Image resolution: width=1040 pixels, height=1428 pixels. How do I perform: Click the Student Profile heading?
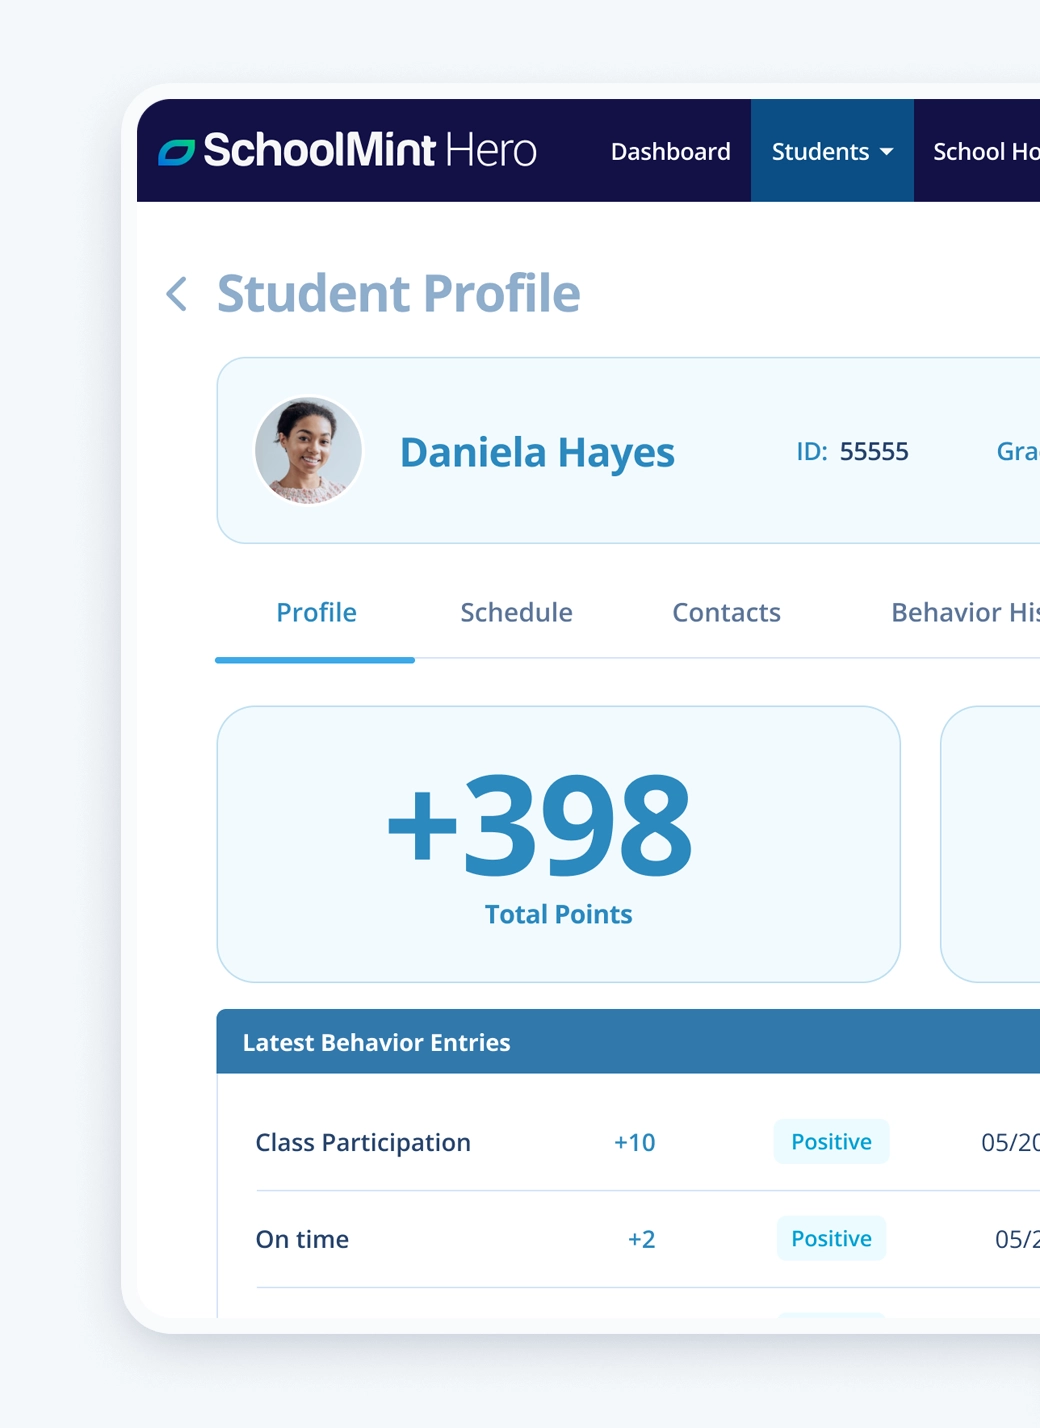(398, 294)
